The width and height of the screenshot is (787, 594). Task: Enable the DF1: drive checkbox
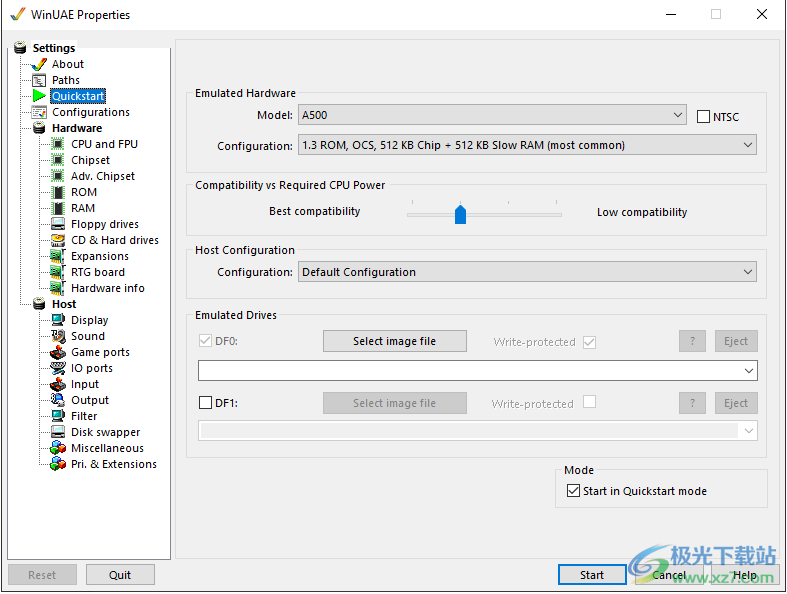(x=205, y=403)
